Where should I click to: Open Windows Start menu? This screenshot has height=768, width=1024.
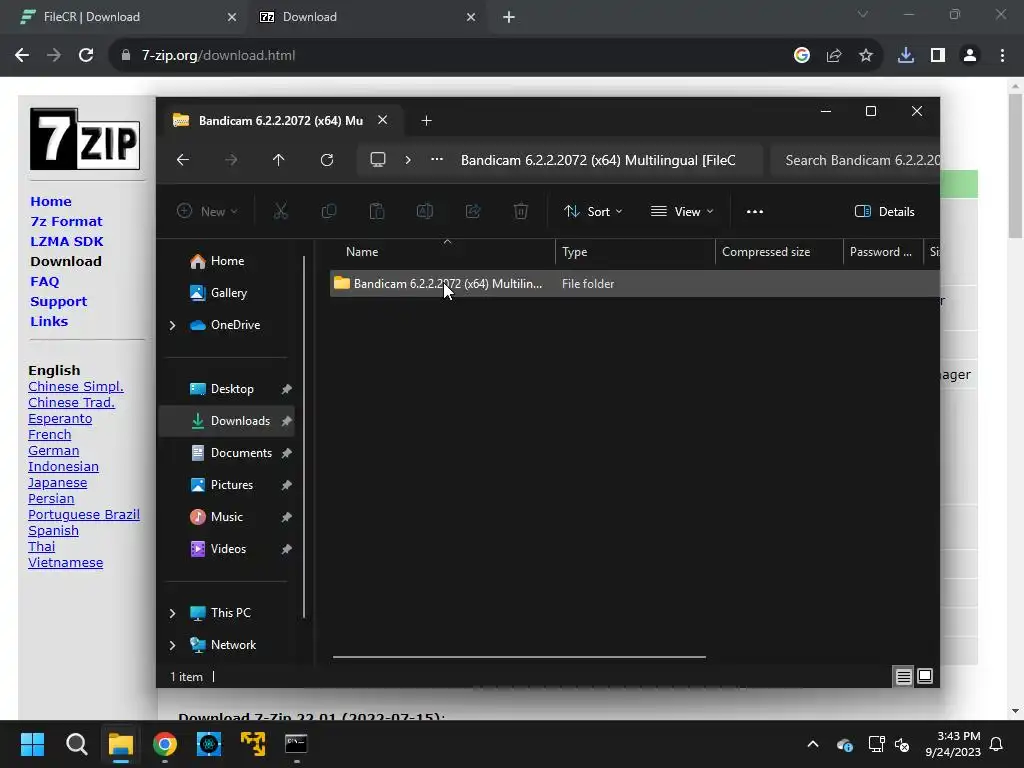(33, 744)
